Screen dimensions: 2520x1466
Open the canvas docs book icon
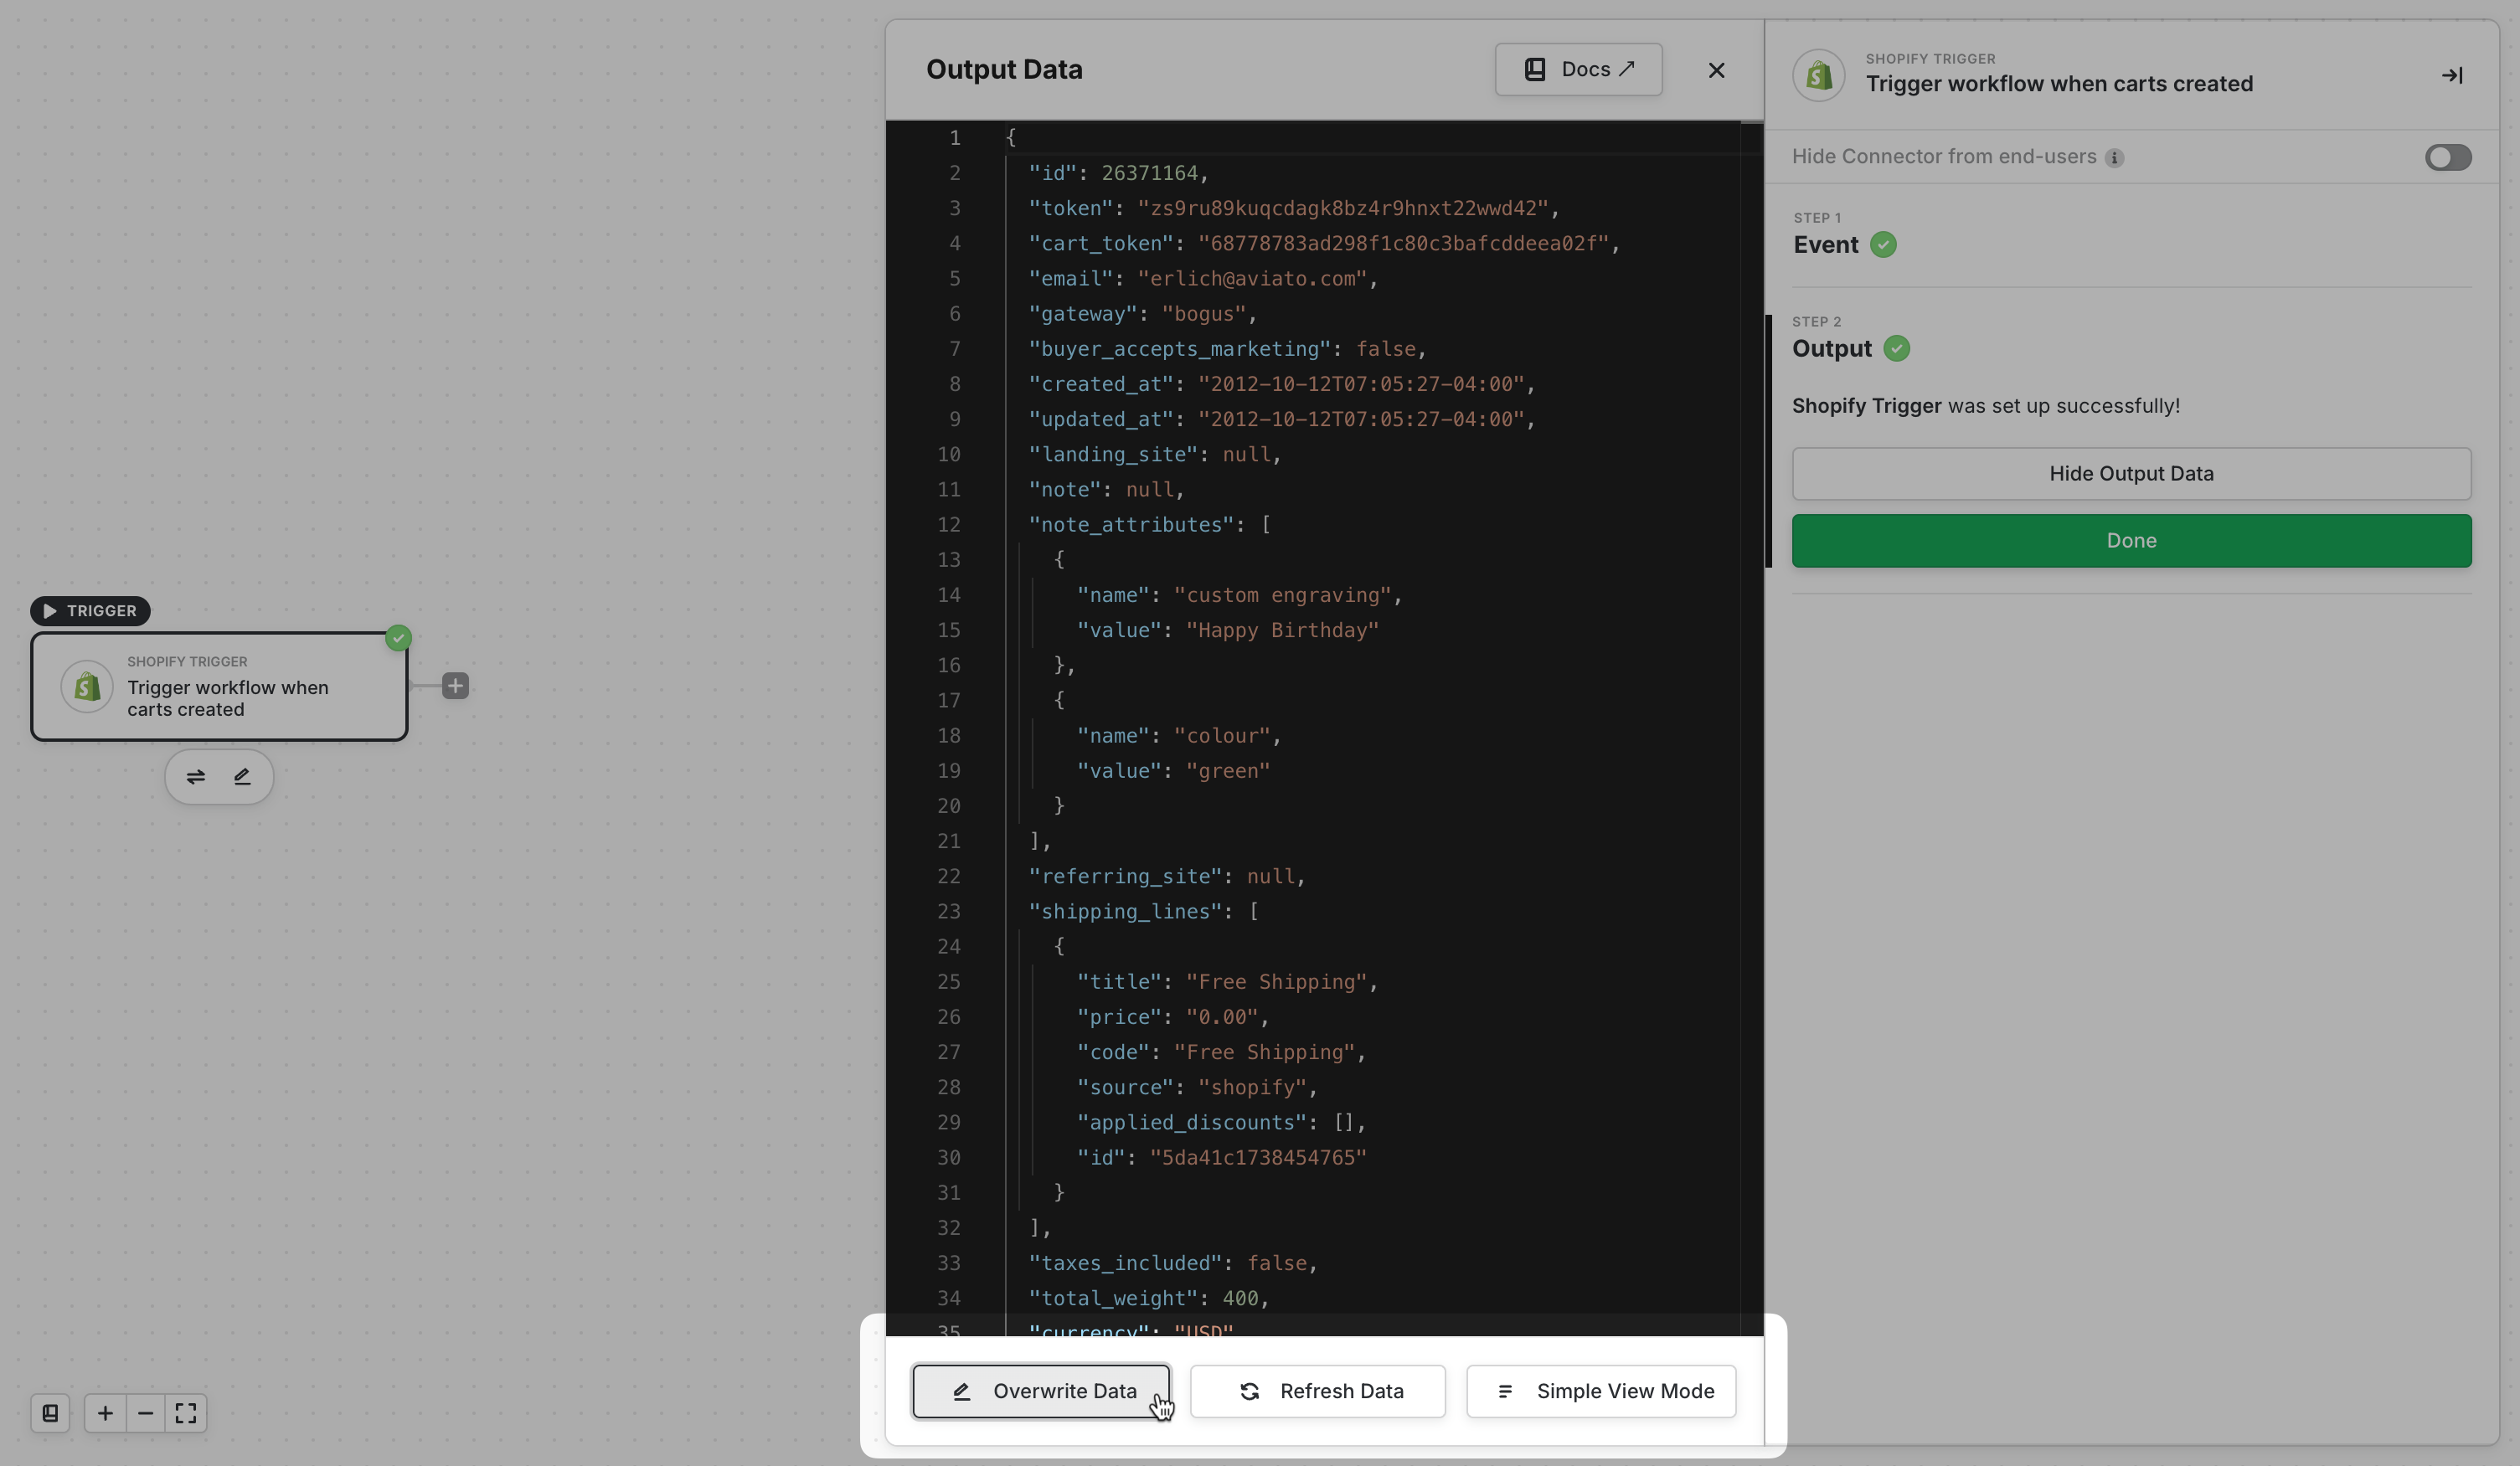pos(50,1413)
